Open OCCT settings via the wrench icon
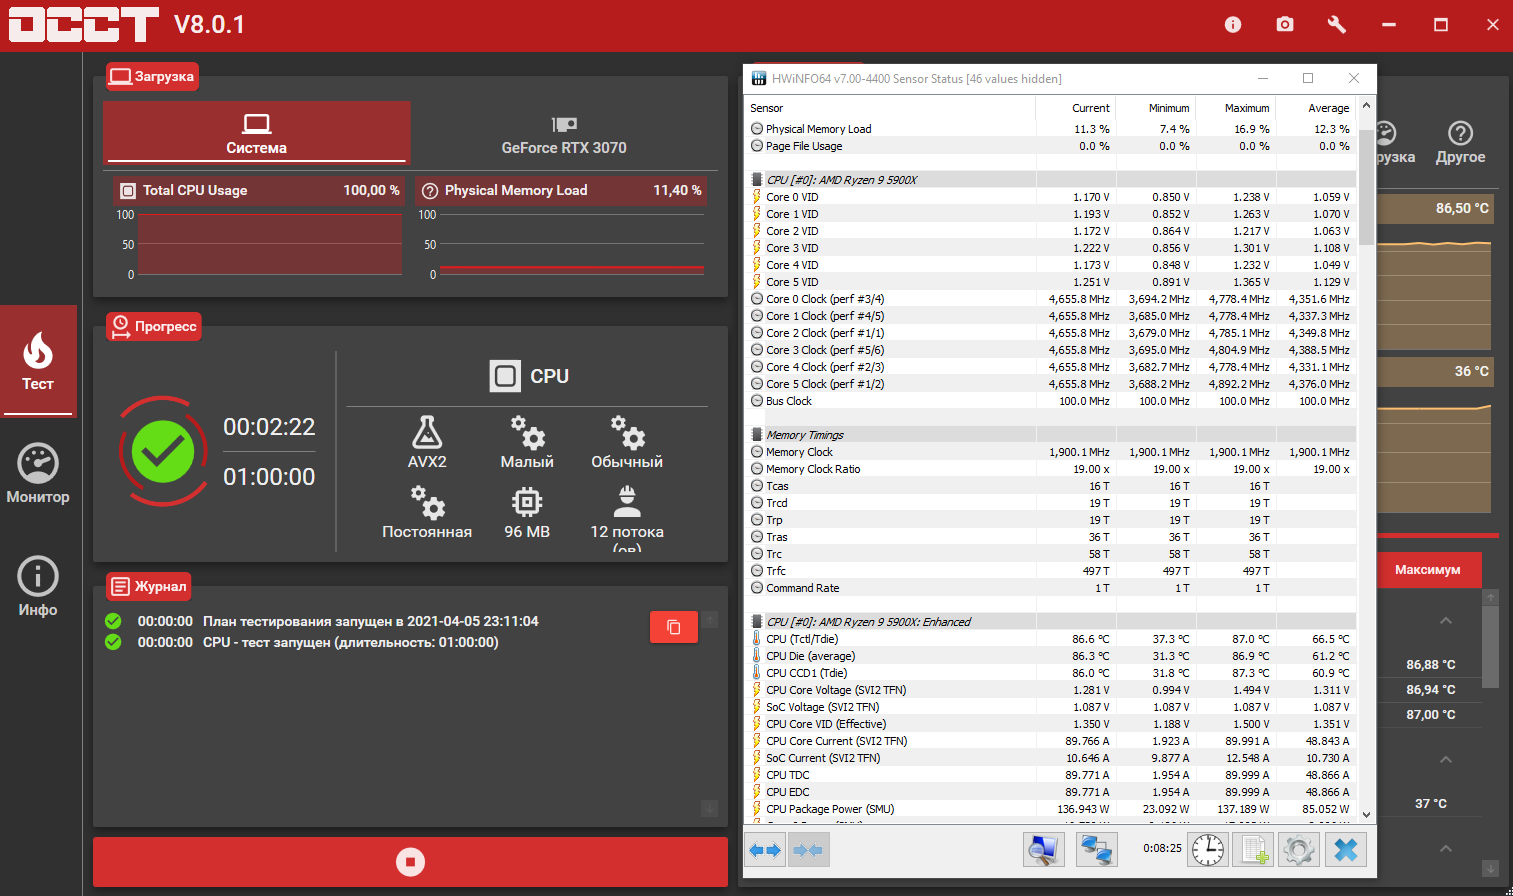 1337,24
